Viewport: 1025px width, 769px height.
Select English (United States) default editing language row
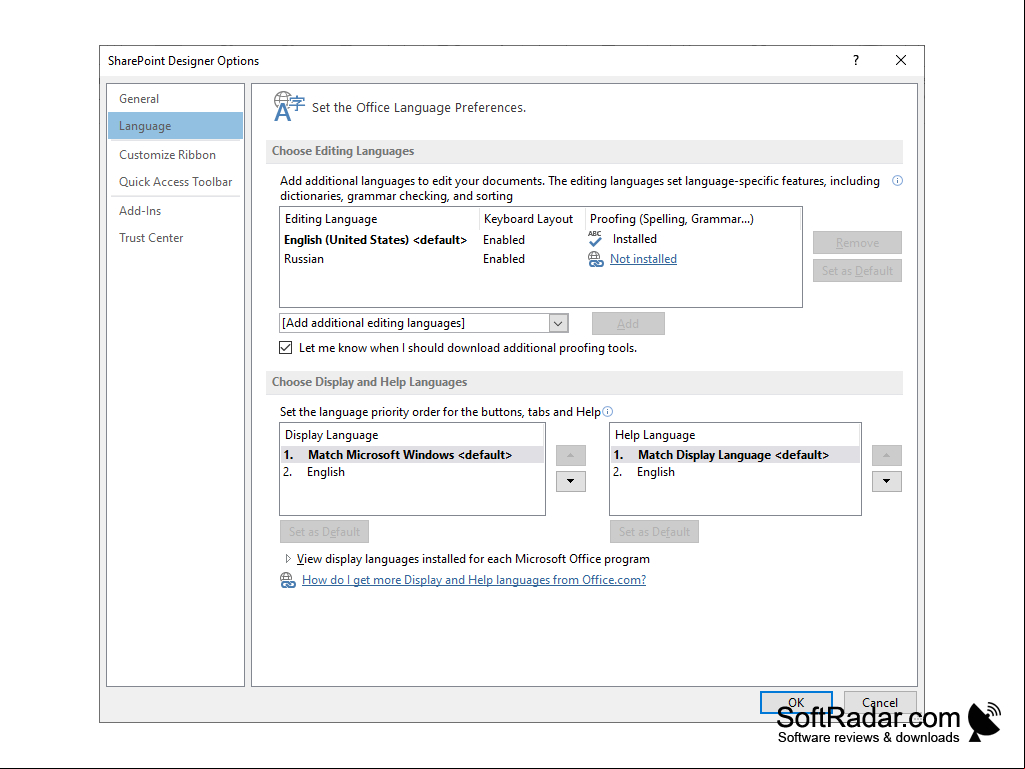click(541, 239)
